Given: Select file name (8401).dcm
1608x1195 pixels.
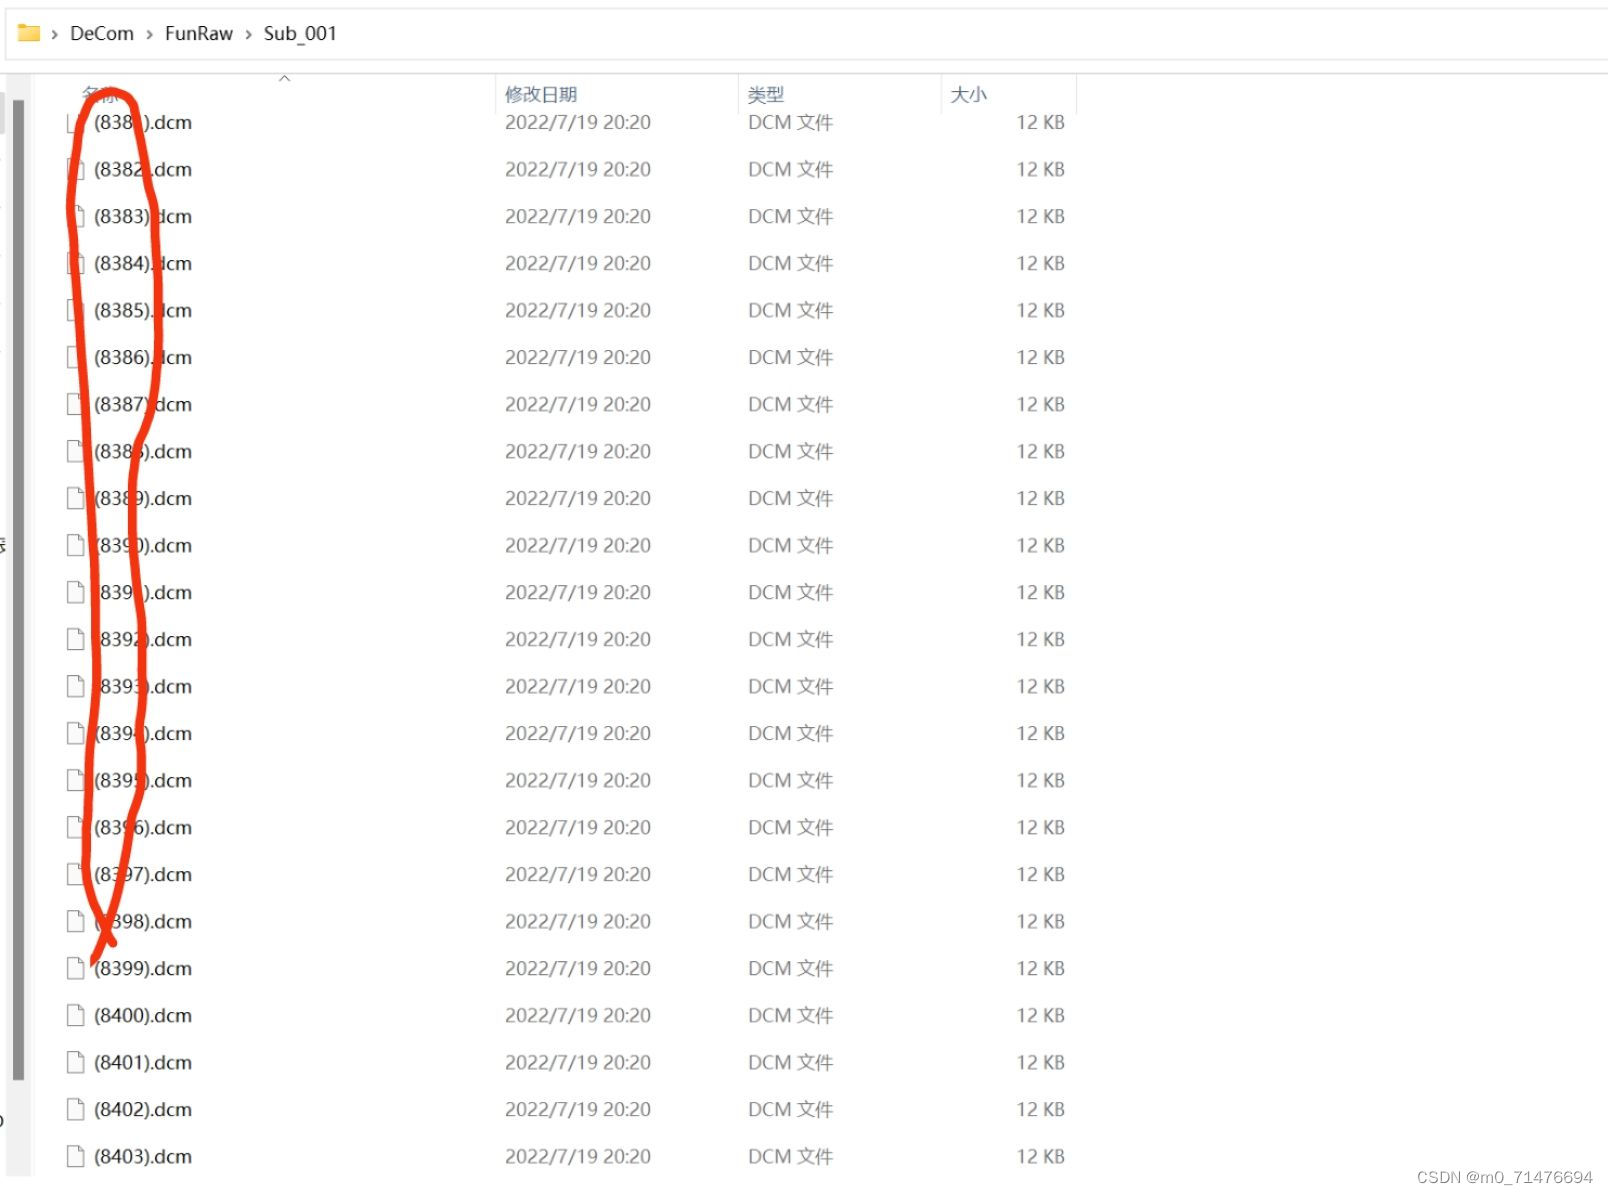Looking at the screenshot, I should (143, 1062).
